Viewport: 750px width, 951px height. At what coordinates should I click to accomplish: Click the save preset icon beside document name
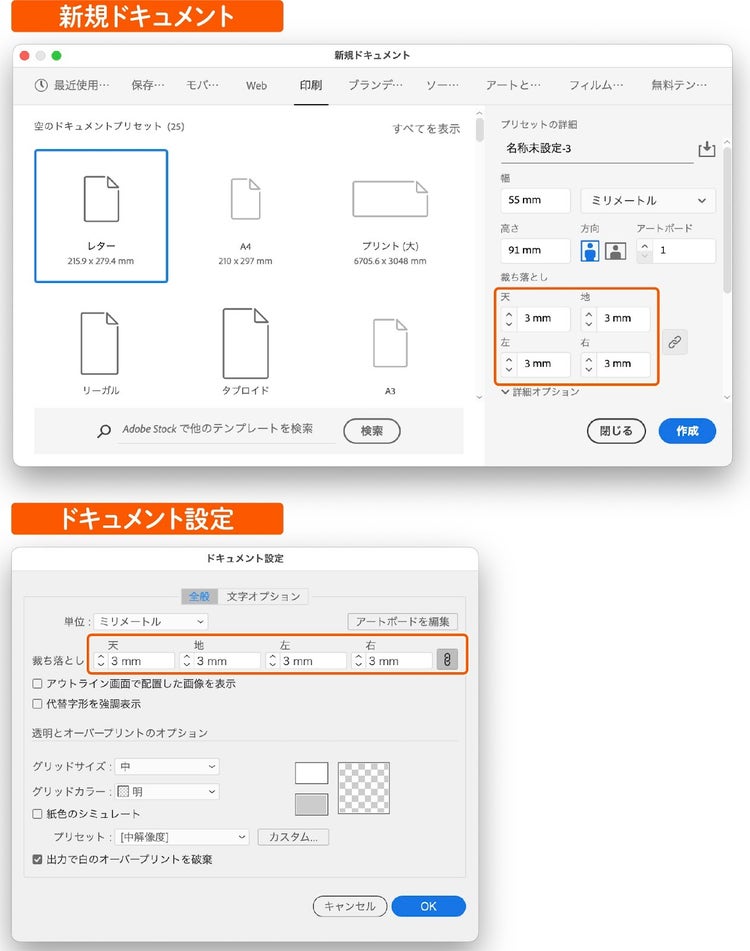point(706,149)
